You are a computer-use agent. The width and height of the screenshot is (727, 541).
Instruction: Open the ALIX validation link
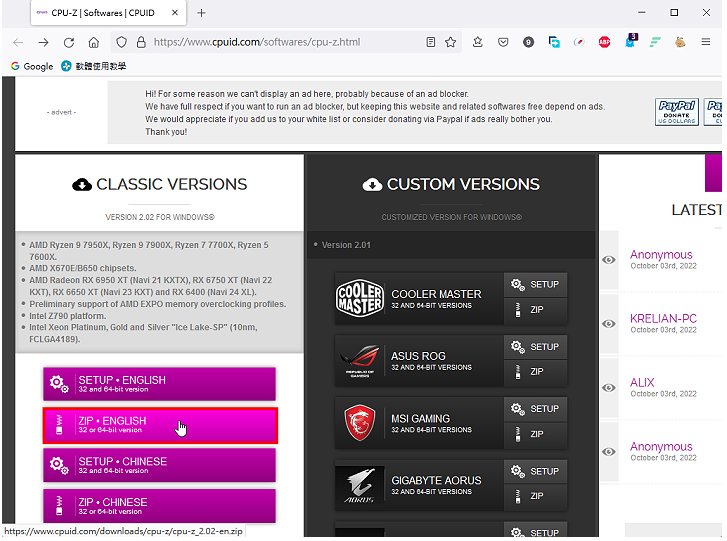click(x=642, y=383)
